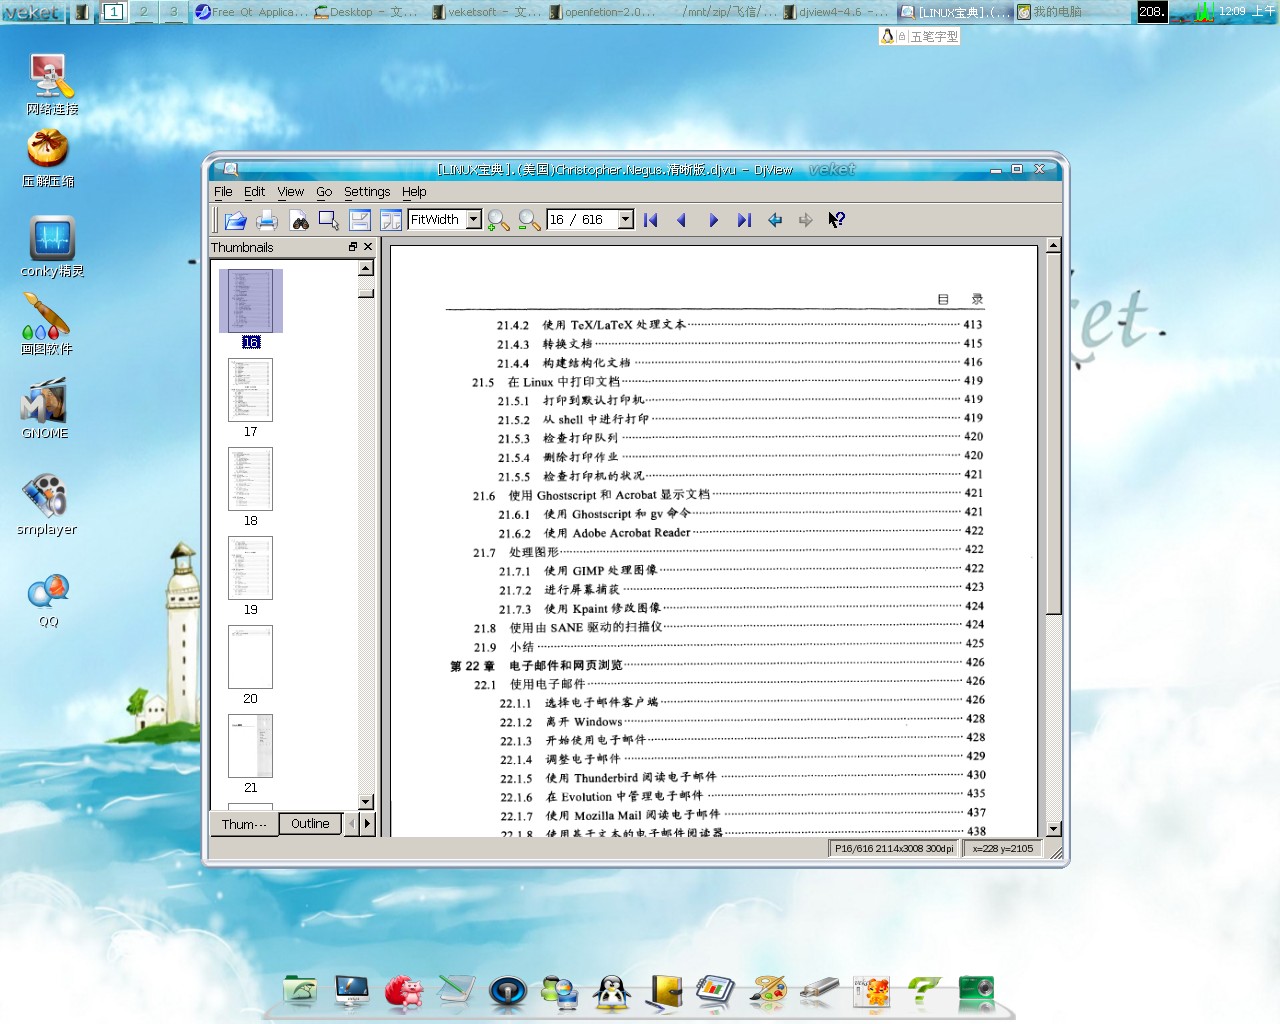Click the page number field showing 16 / 616
The height and width of the screenshot is (1024, 1280).
582,219
